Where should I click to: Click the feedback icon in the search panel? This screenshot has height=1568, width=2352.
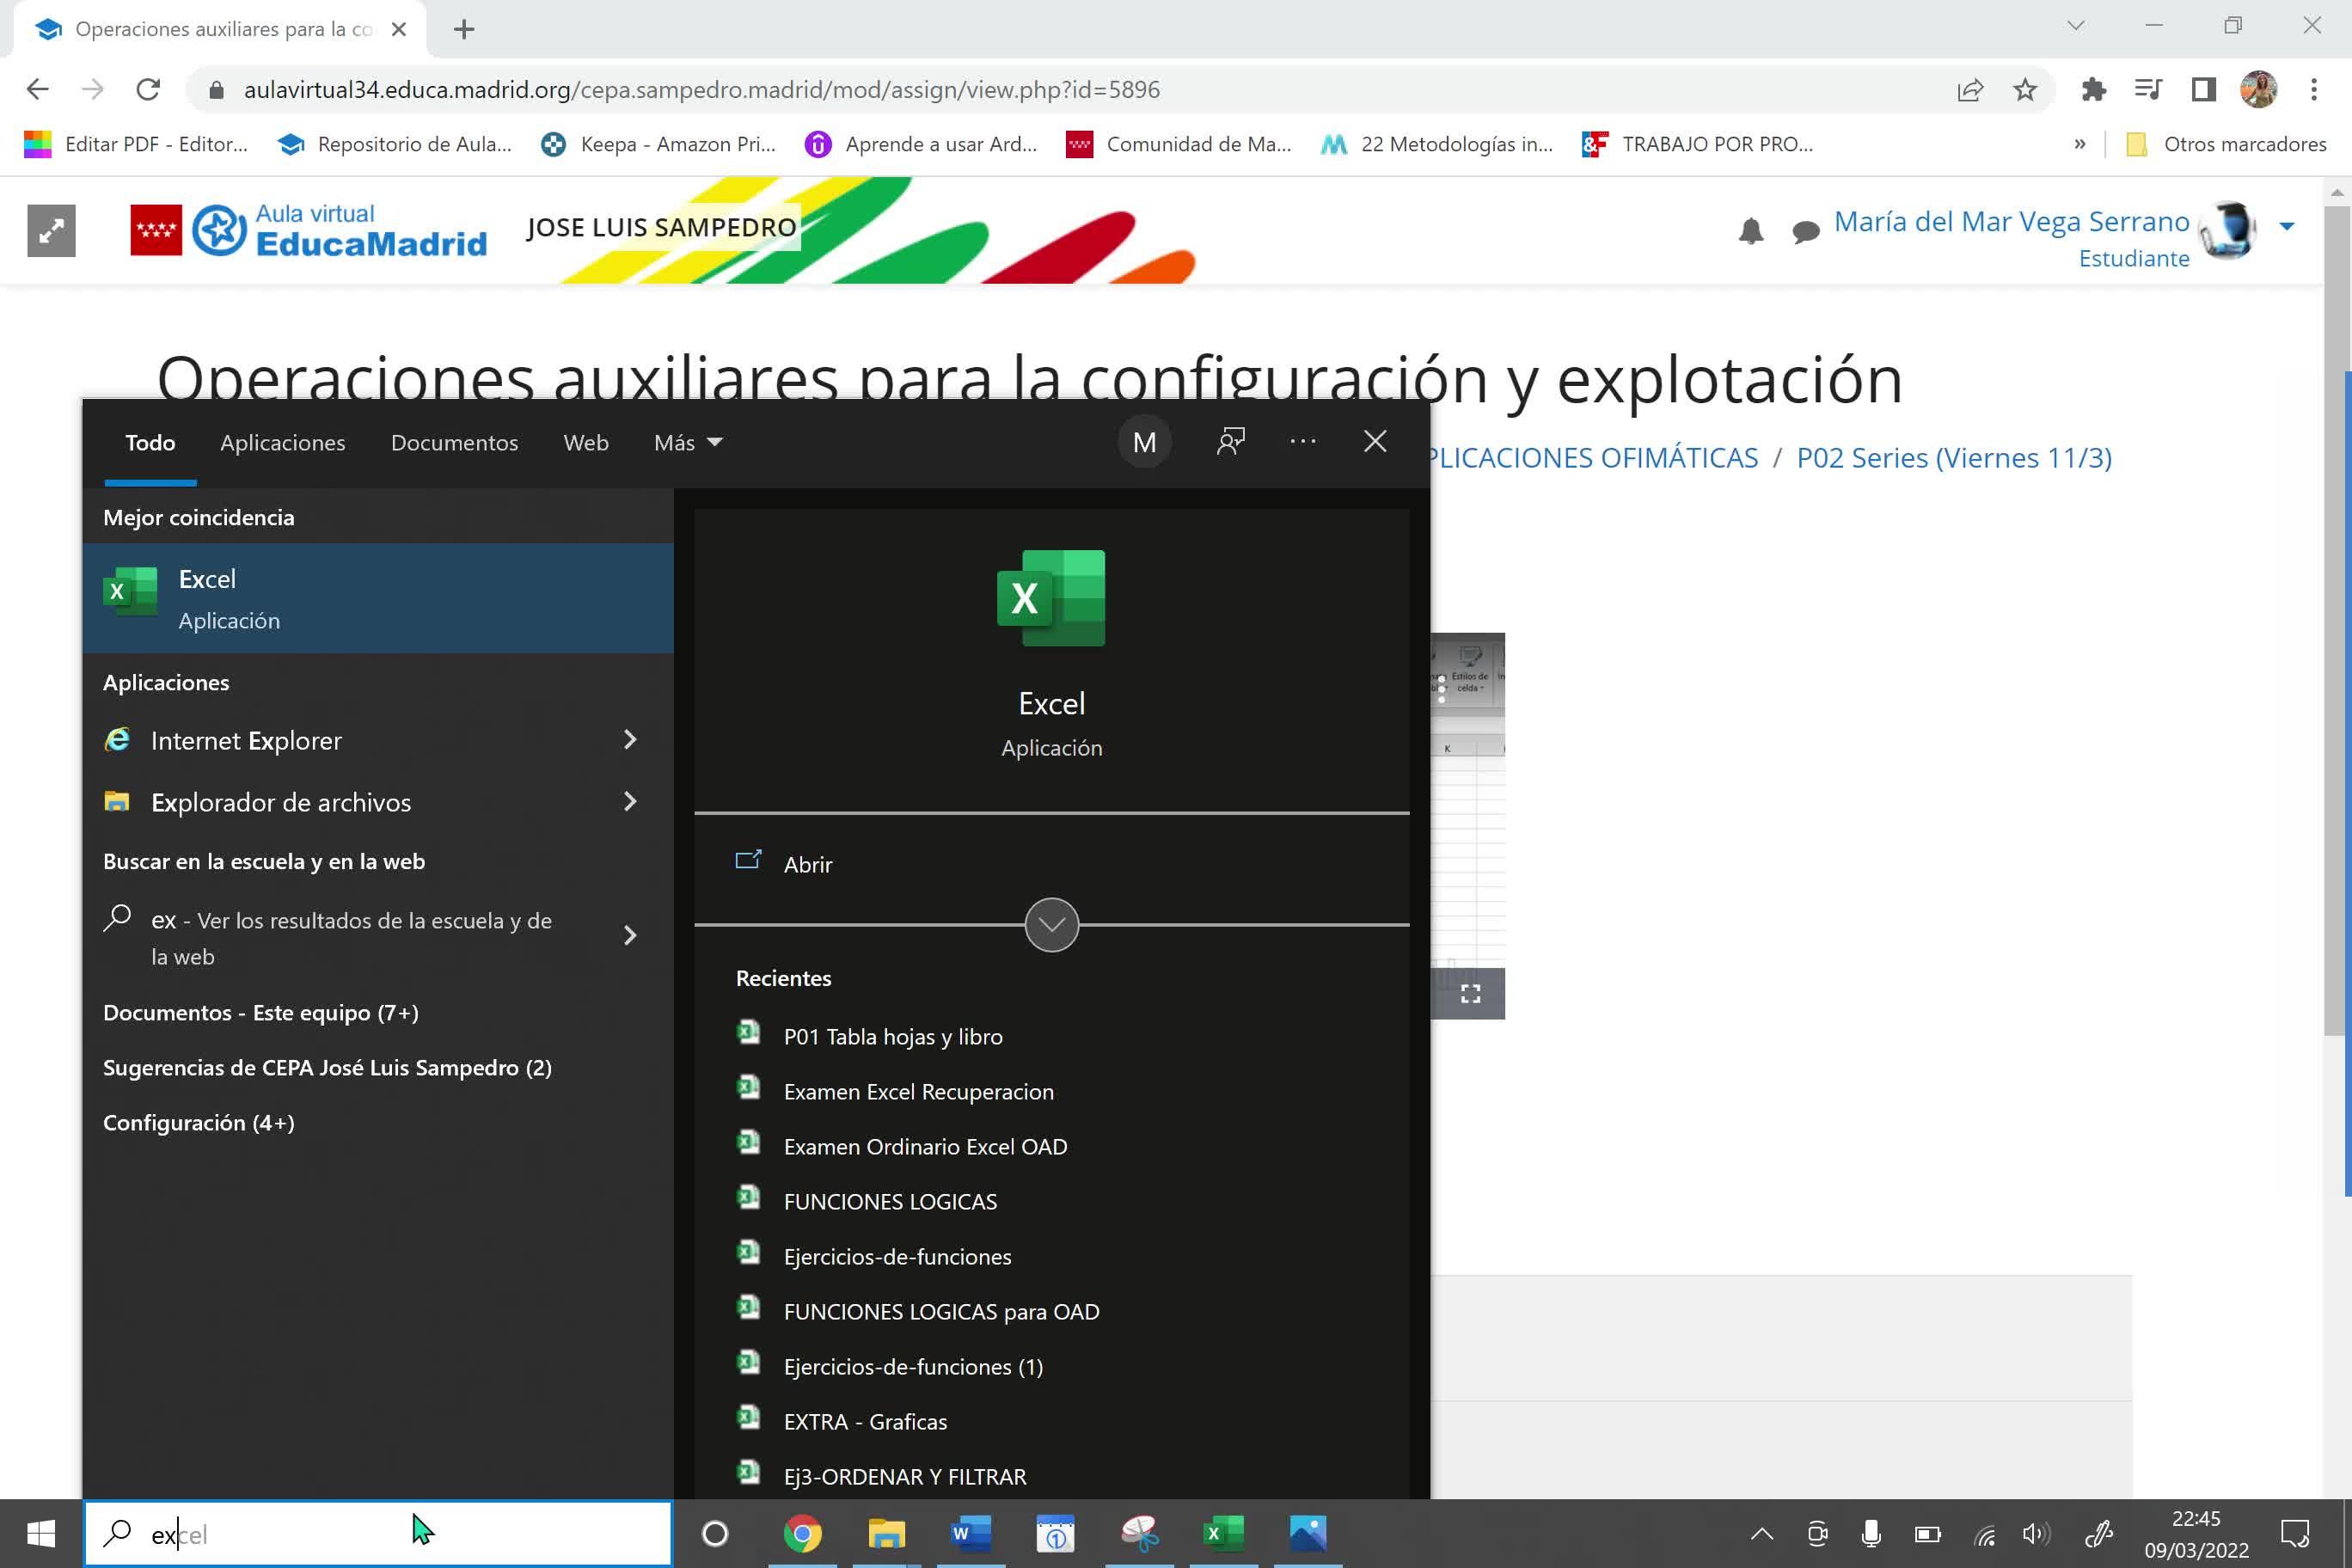1230,442
